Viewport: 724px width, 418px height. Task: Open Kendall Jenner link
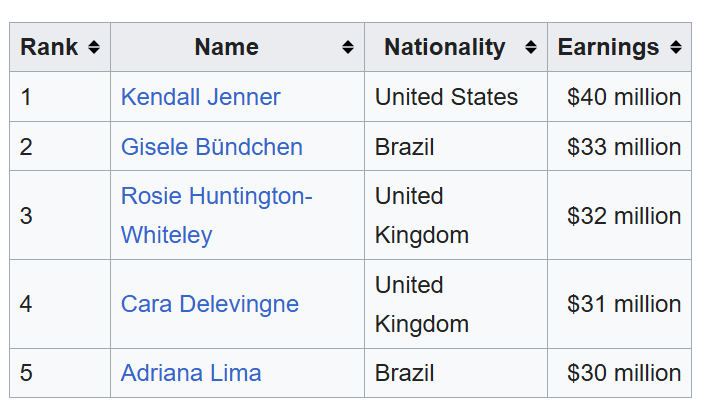pyautogui.click(x=200, y=97)
